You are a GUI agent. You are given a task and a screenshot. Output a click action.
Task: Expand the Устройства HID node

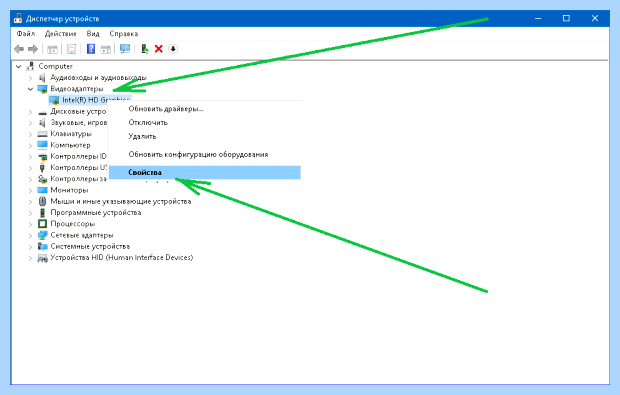(x=30, y=258)
